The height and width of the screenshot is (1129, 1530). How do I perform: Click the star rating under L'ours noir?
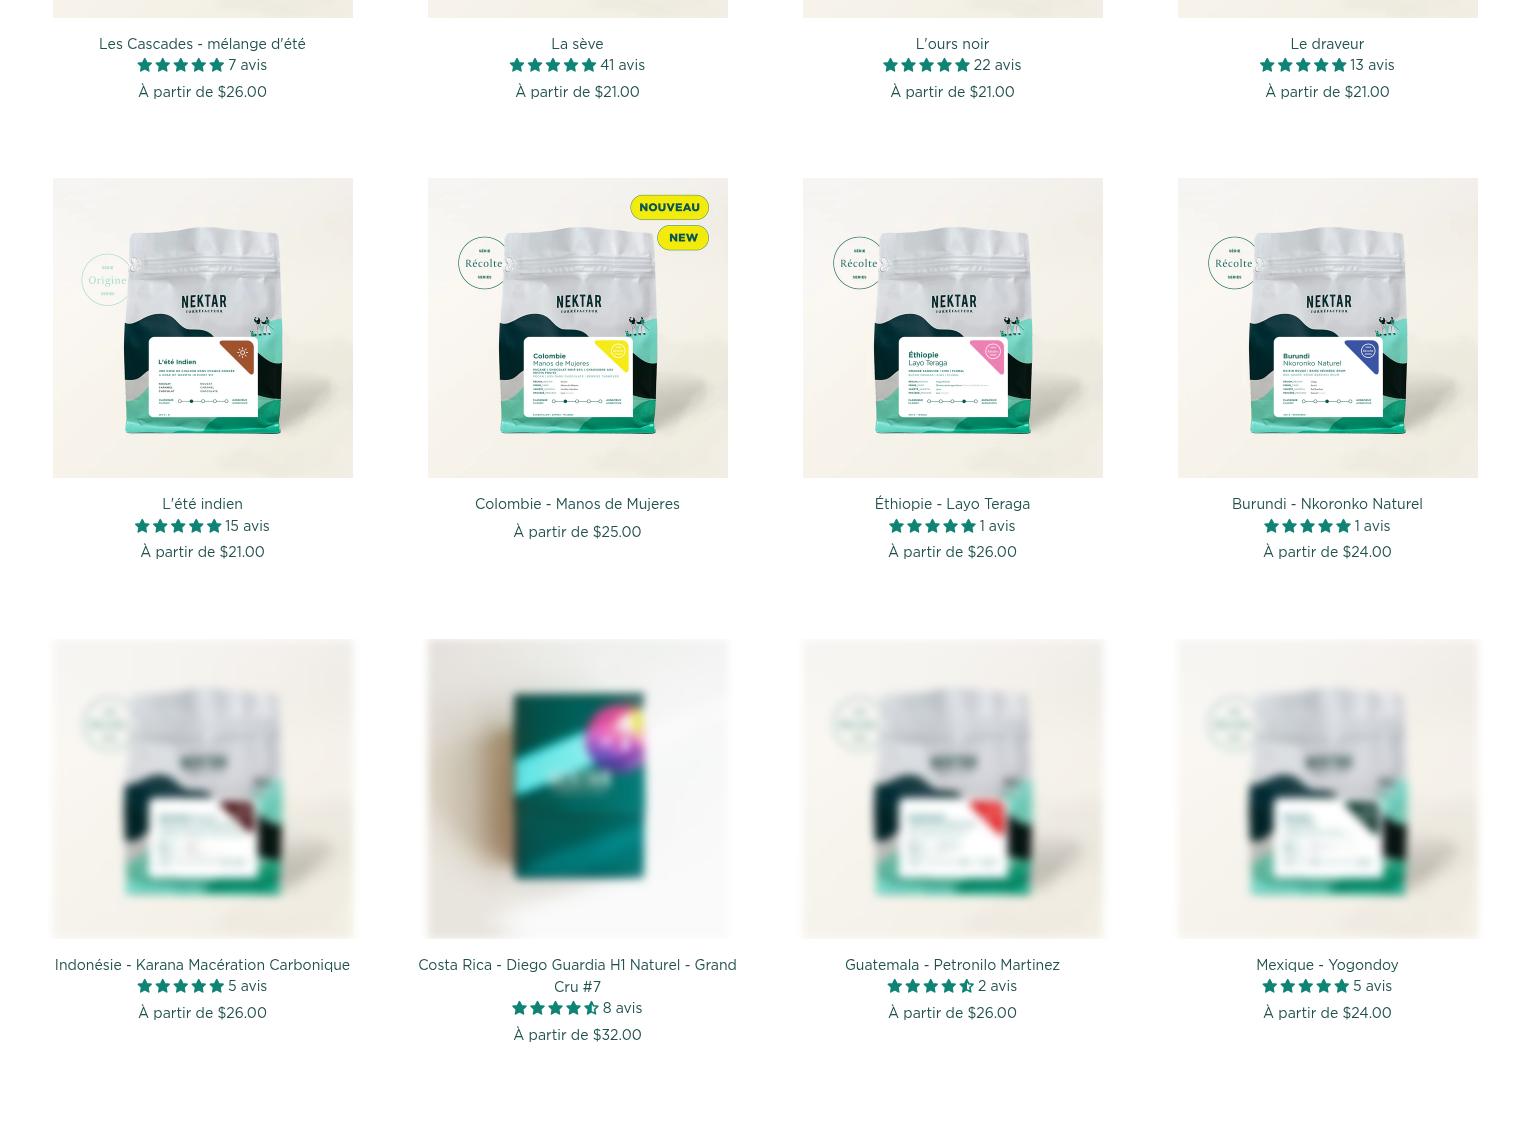(926, 65)
